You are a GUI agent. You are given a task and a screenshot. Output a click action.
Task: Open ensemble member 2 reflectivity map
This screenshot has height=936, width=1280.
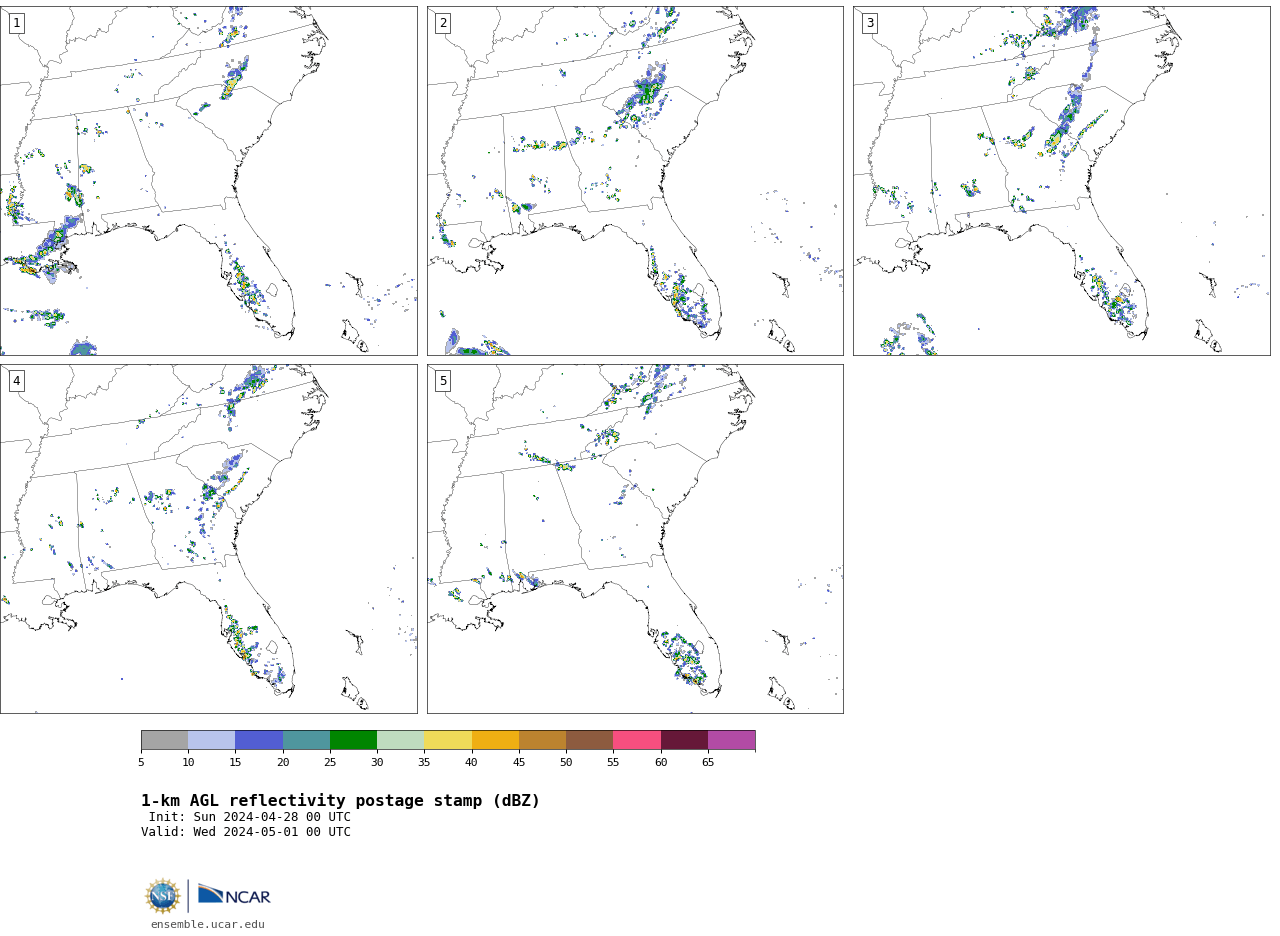(635, 181)
